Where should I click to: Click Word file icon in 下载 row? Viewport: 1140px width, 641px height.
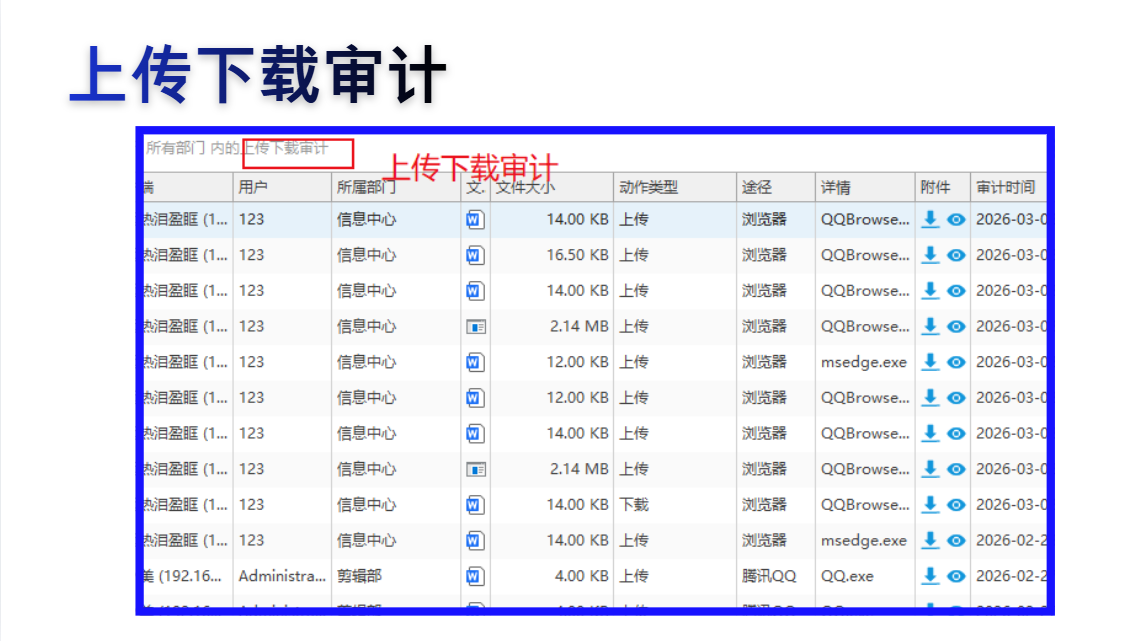[x=475, y=504]
